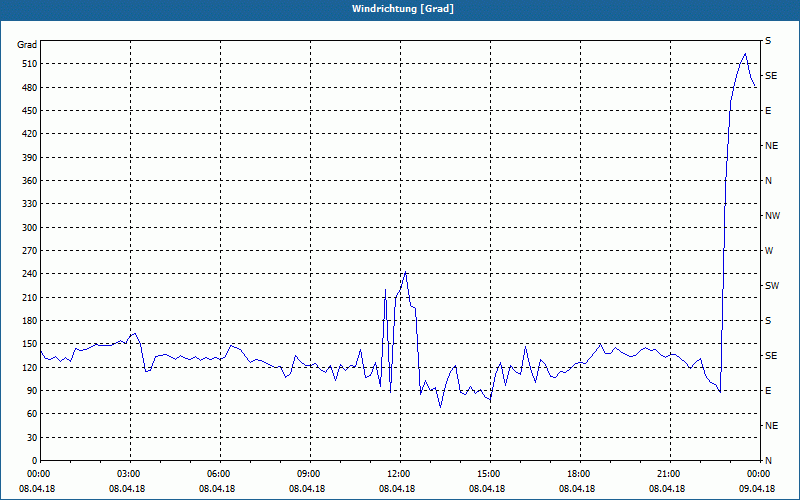The width and height of the screenshot is (800, 500).
Task: Choose the 300 y-axis label
Action: click(x=30, y=228)
